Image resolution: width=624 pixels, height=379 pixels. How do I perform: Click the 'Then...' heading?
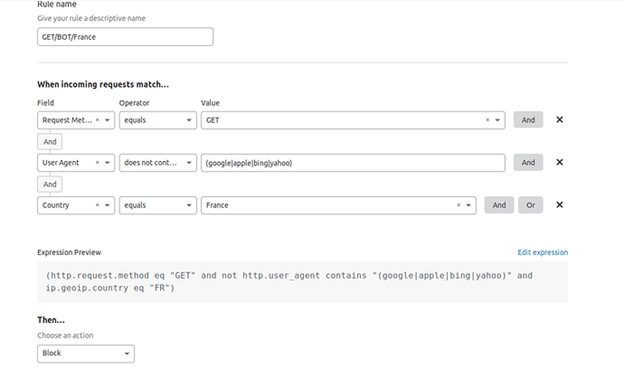pos(51,320)
